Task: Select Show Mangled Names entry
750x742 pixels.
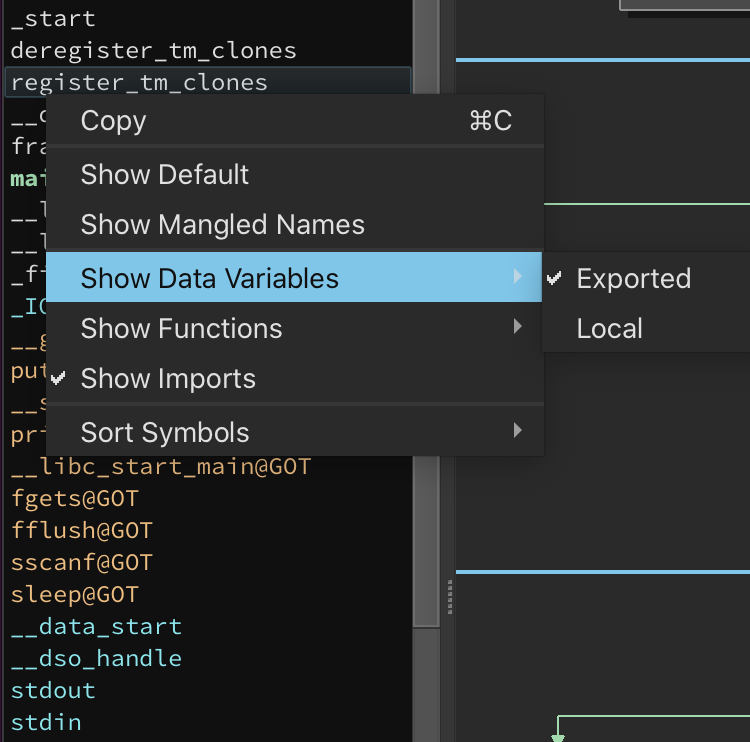Action: 295,224
